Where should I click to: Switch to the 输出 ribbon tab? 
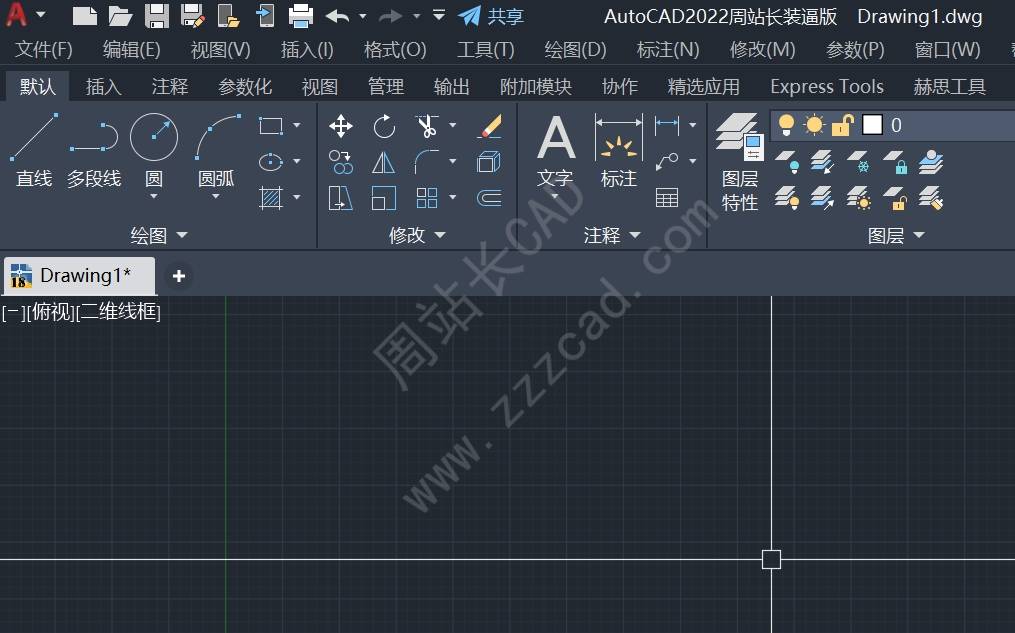[451, 87]
